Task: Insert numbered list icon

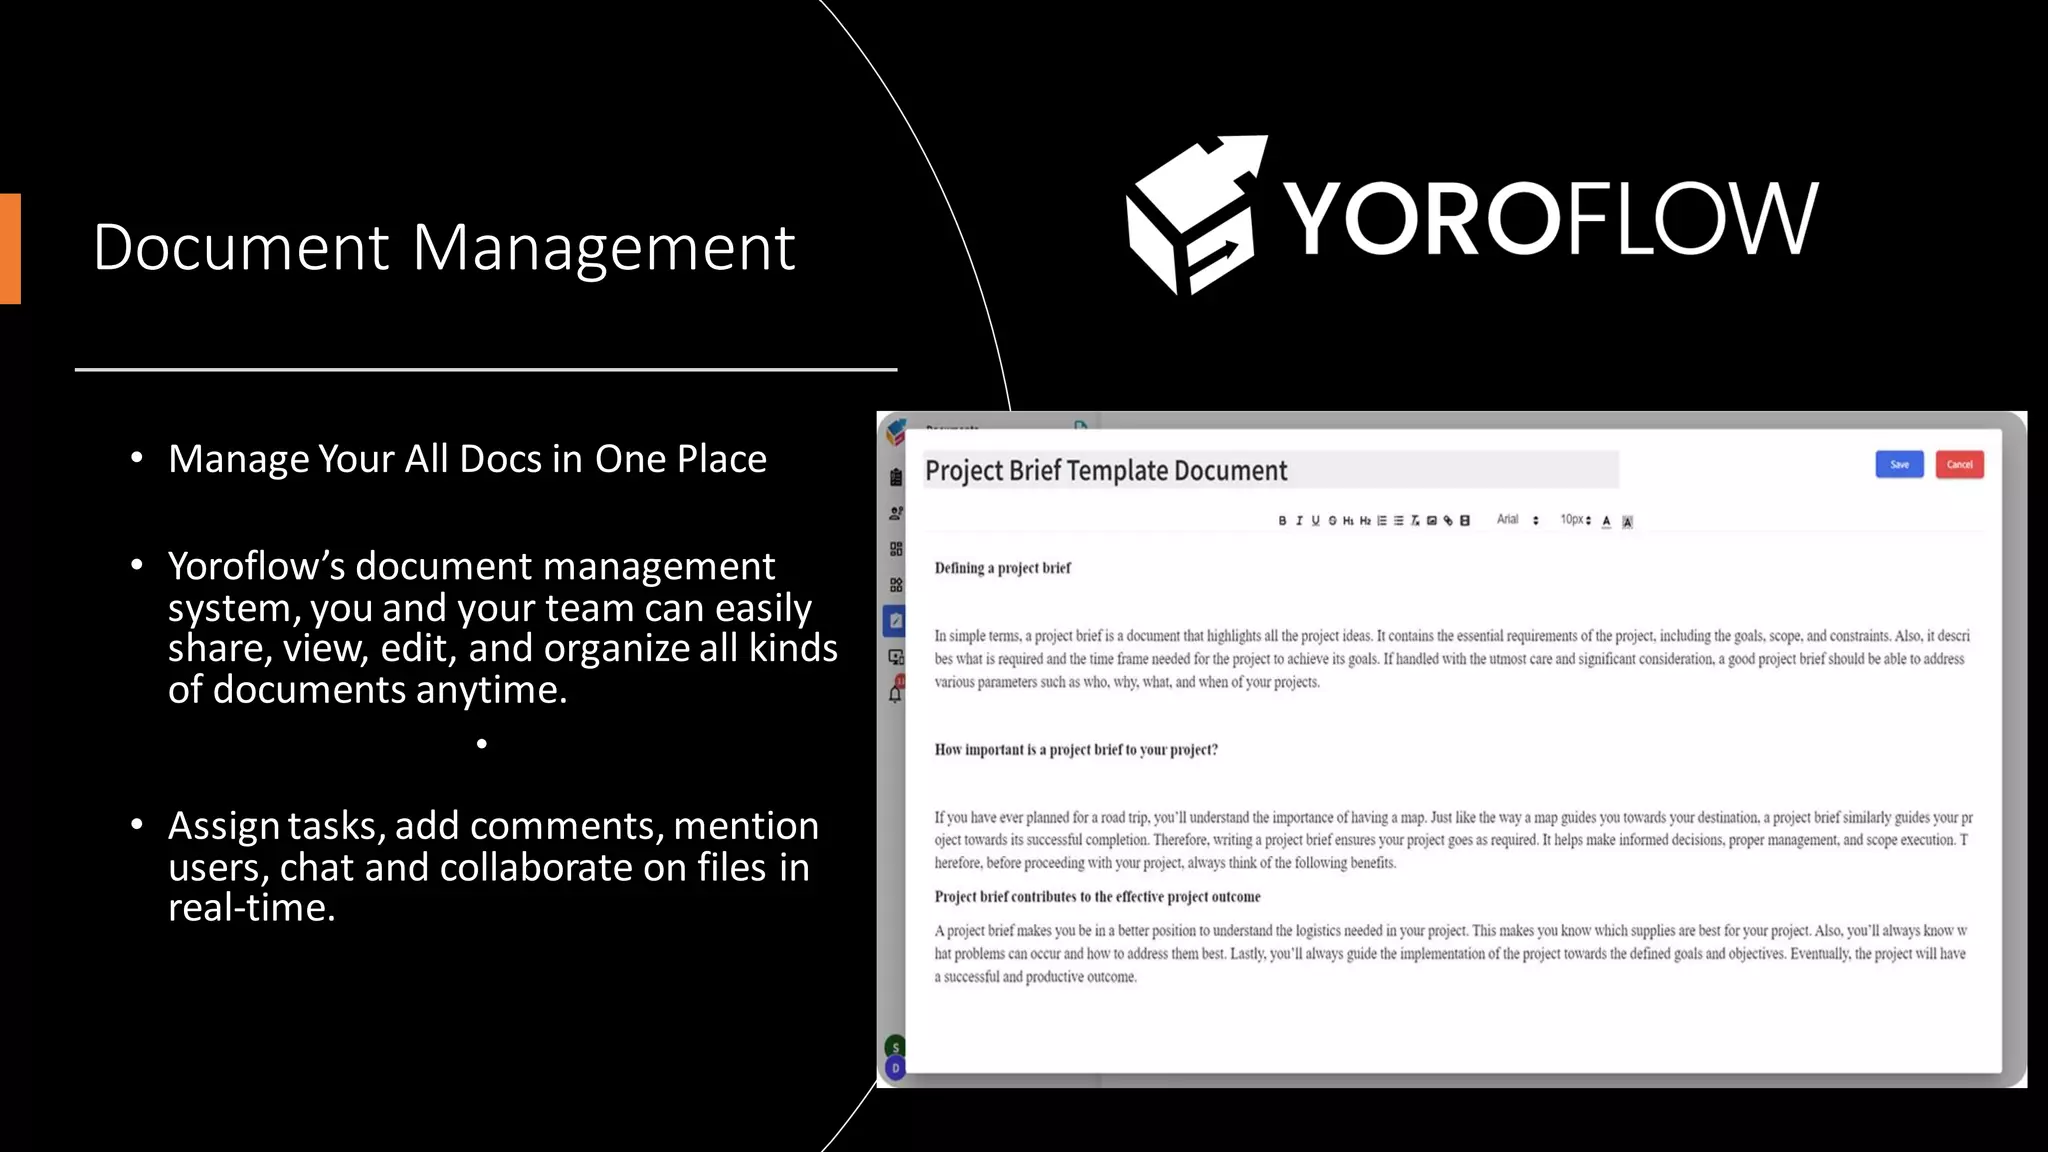Action: coord(1382,520)
